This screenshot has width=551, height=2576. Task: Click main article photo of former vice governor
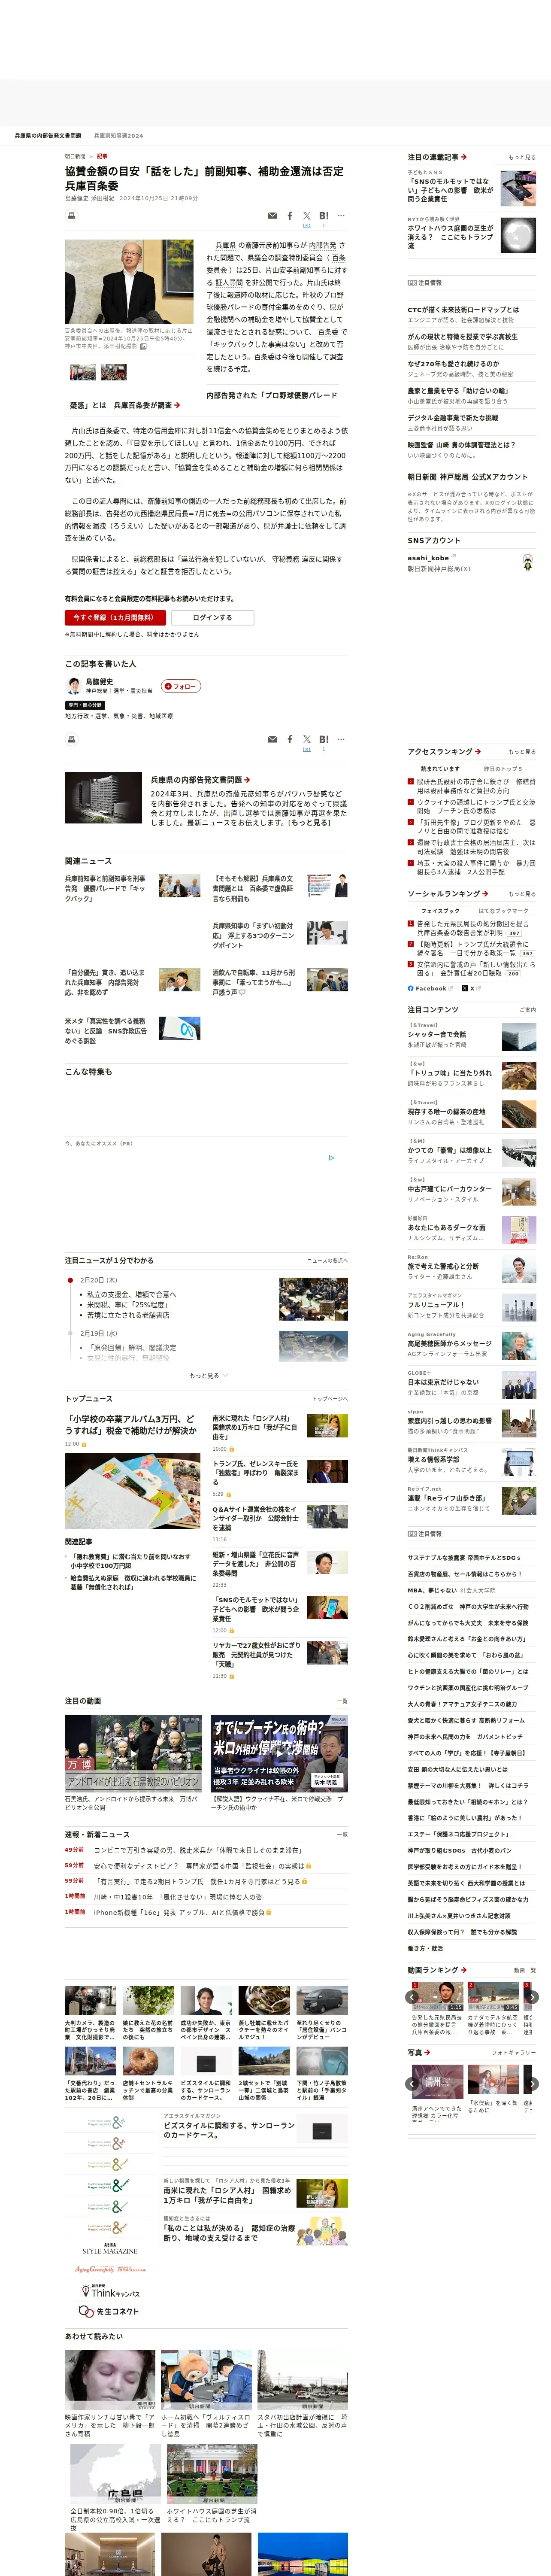[129, 282]
